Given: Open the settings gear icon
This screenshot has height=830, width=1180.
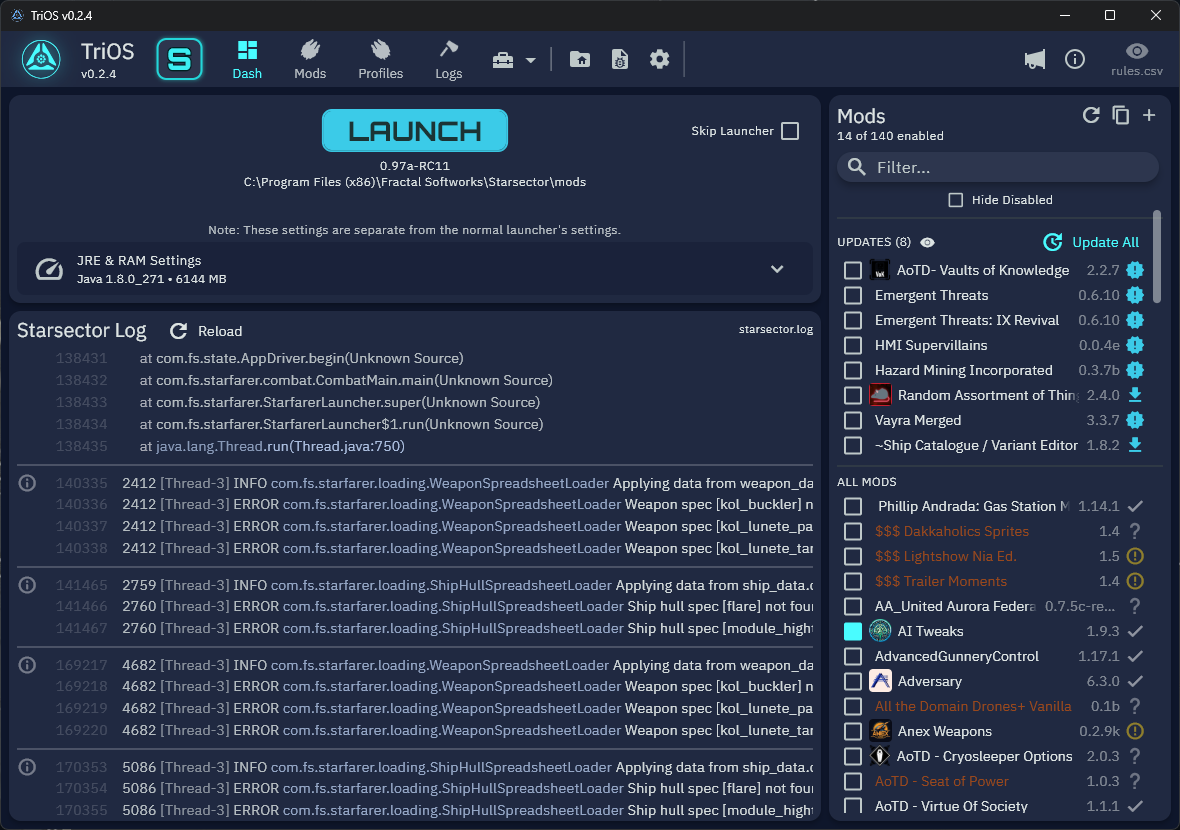Looking at the screenshot, I should coord(659,59).
